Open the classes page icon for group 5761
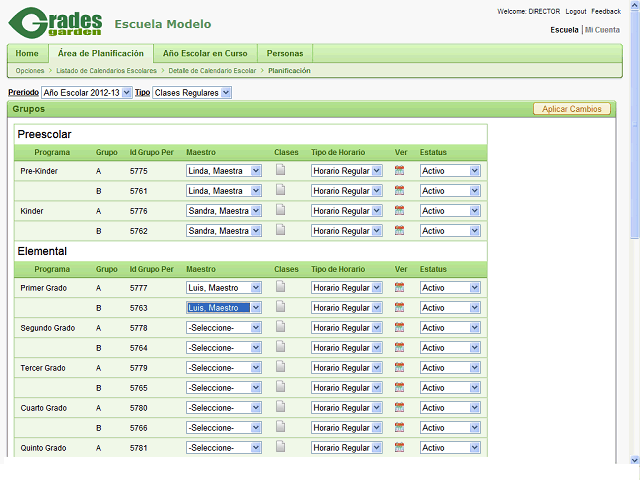 (x=280, y=189)
